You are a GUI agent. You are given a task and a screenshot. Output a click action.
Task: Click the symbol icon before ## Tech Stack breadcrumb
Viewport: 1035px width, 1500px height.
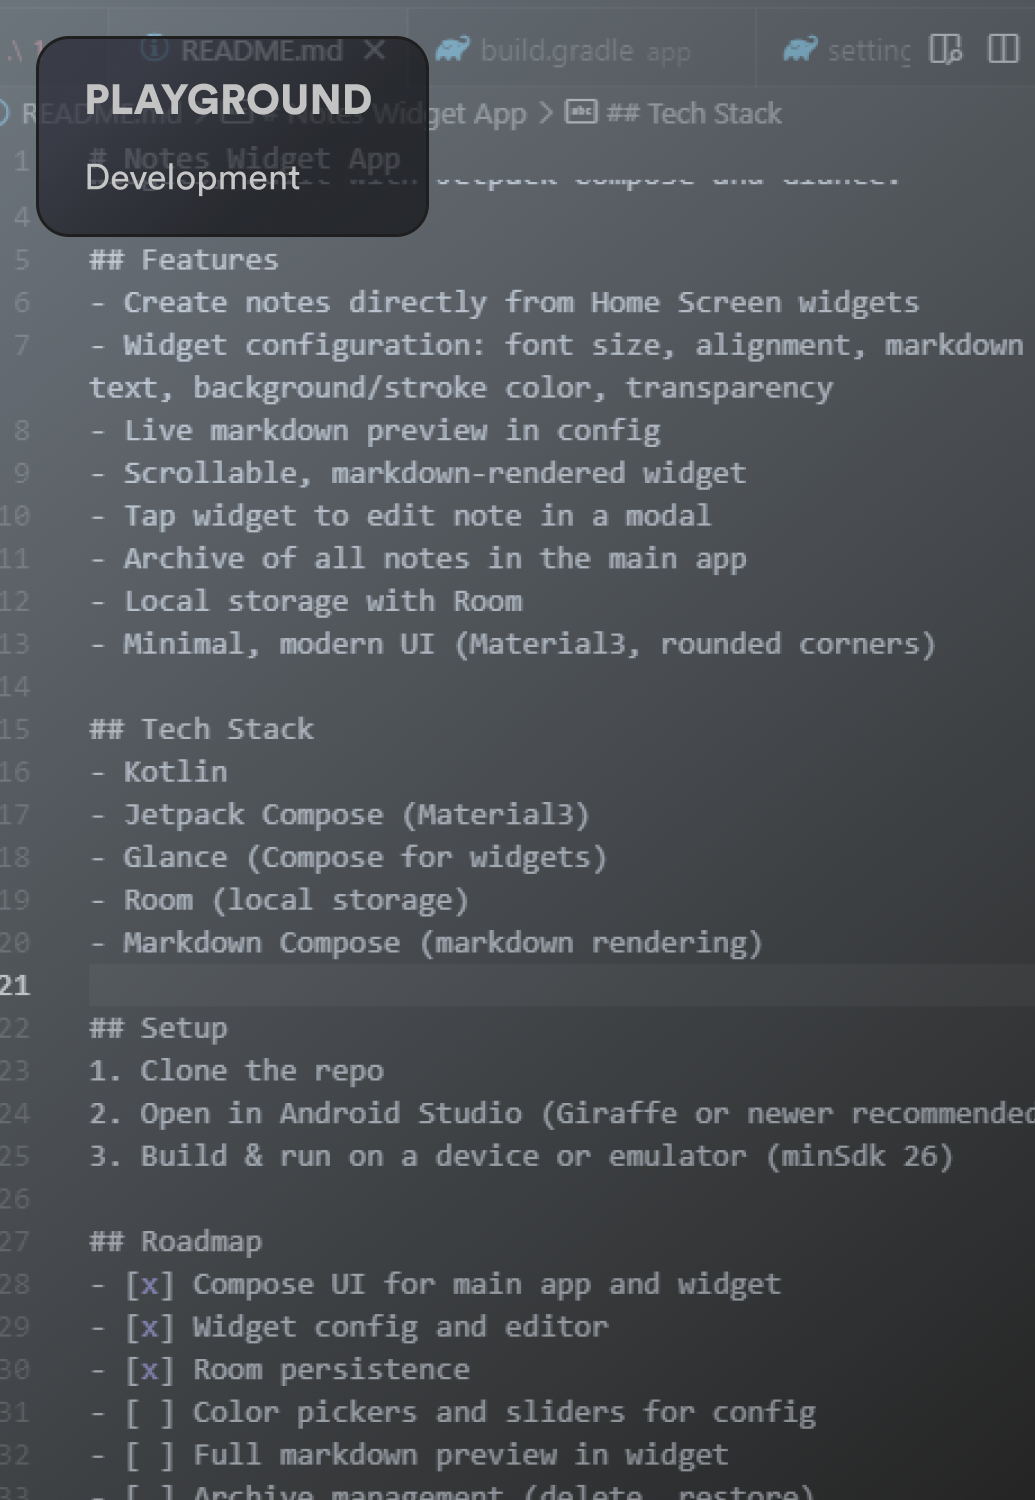[581, 113]
